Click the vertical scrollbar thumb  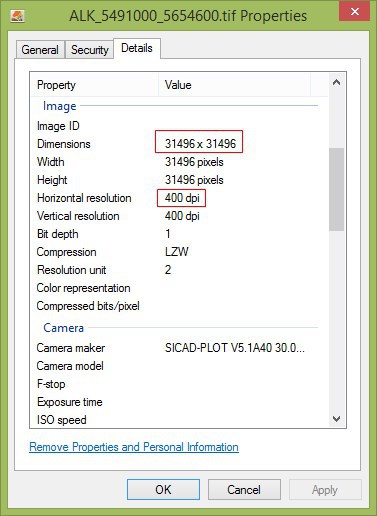[x=336, y=189]
